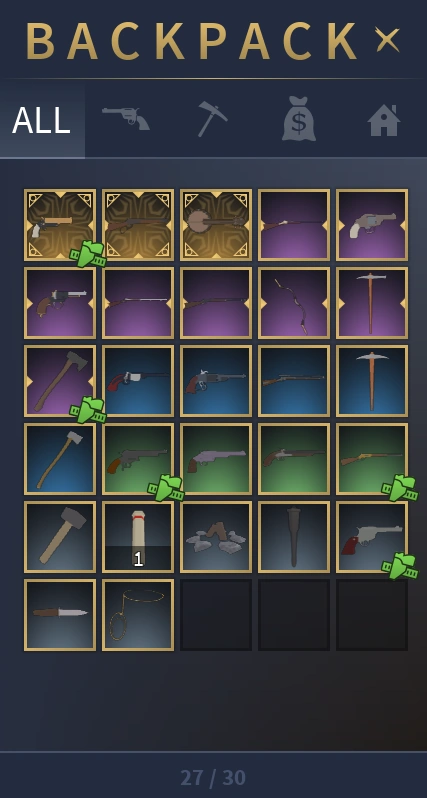
Task: Select the ore rocks pile item
Action: (x=216, y=537)
